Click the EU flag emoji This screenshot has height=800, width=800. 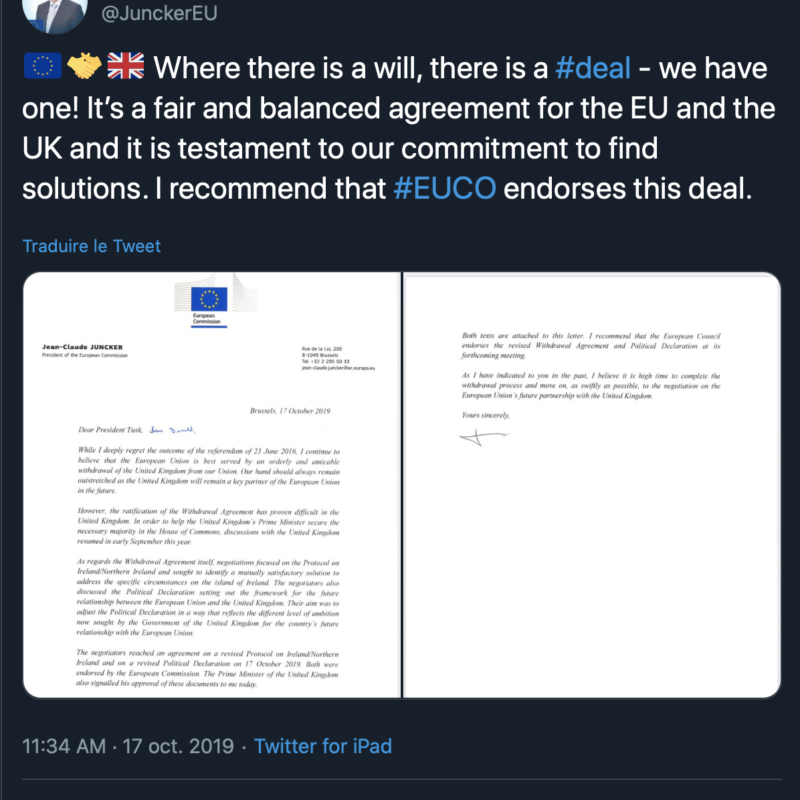point(42,69)
